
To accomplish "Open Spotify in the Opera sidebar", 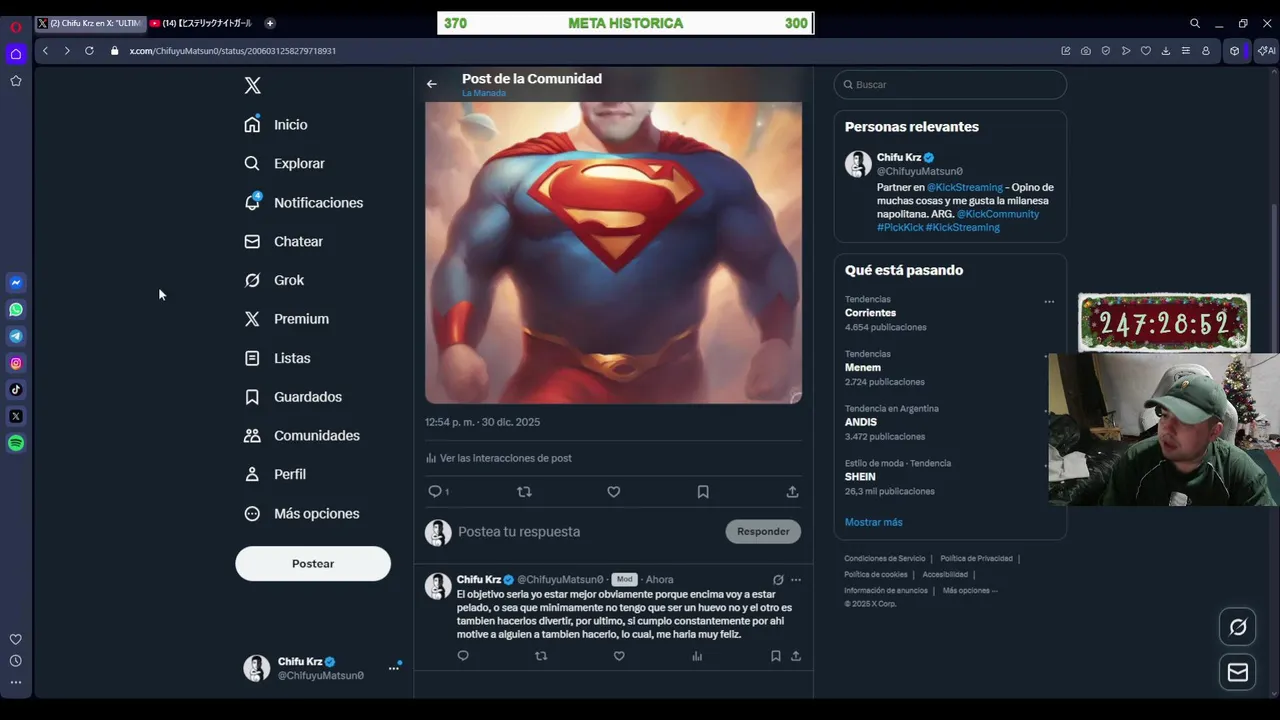I will [x=16, y=443].
